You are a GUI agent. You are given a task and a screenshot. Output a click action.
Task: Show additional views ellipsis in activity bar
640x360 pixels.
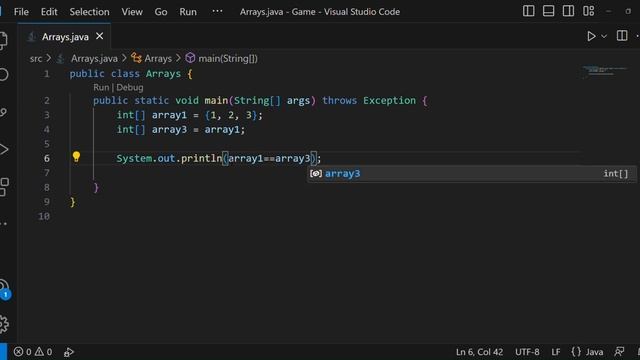coord(4,224)
